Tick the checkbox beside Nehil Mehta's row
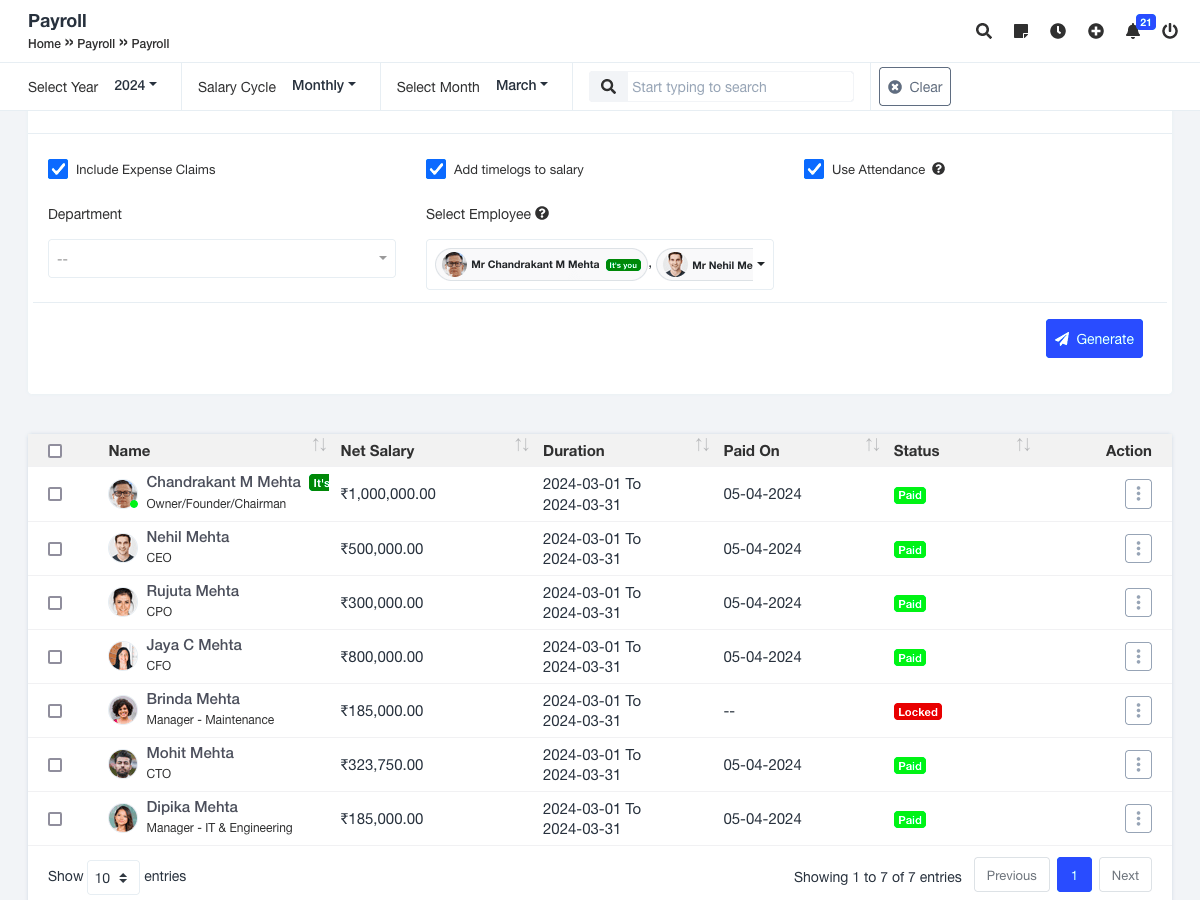 pos(55,548)
